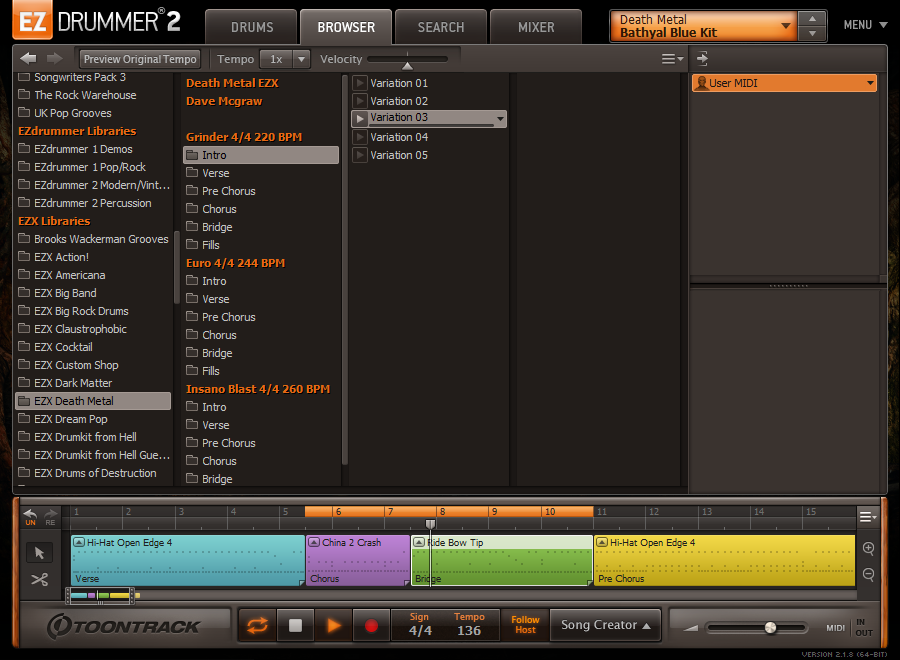Image resolution: width=900 pixels, height=660 pixels.
Task: Zoom out on the song timeline
Action: (x=868, y=574)
